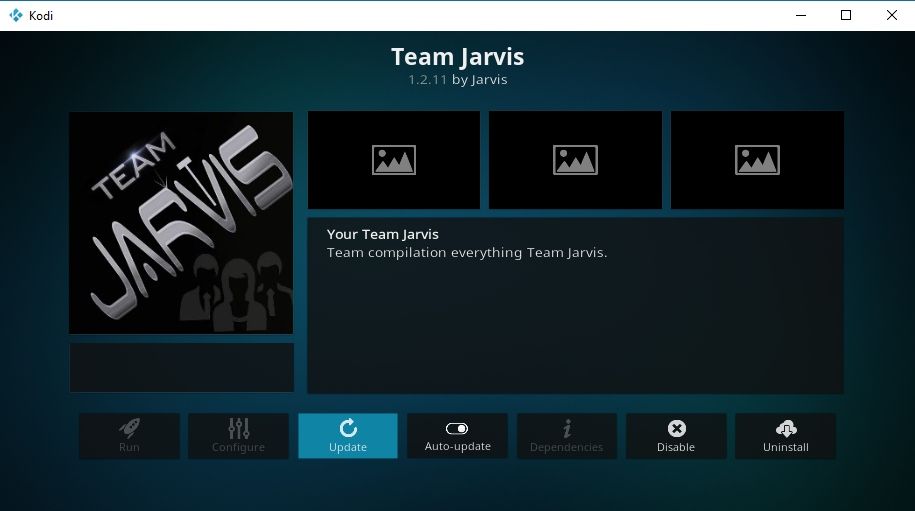
Task: Select the third screenshot placeholder thumbnail
Action: click(757, 160)
